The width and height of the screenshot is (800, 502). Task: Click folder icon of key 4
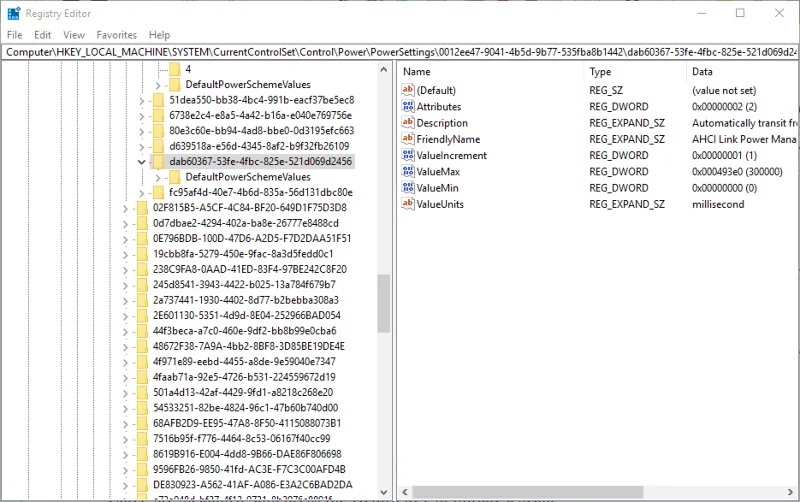174,69
